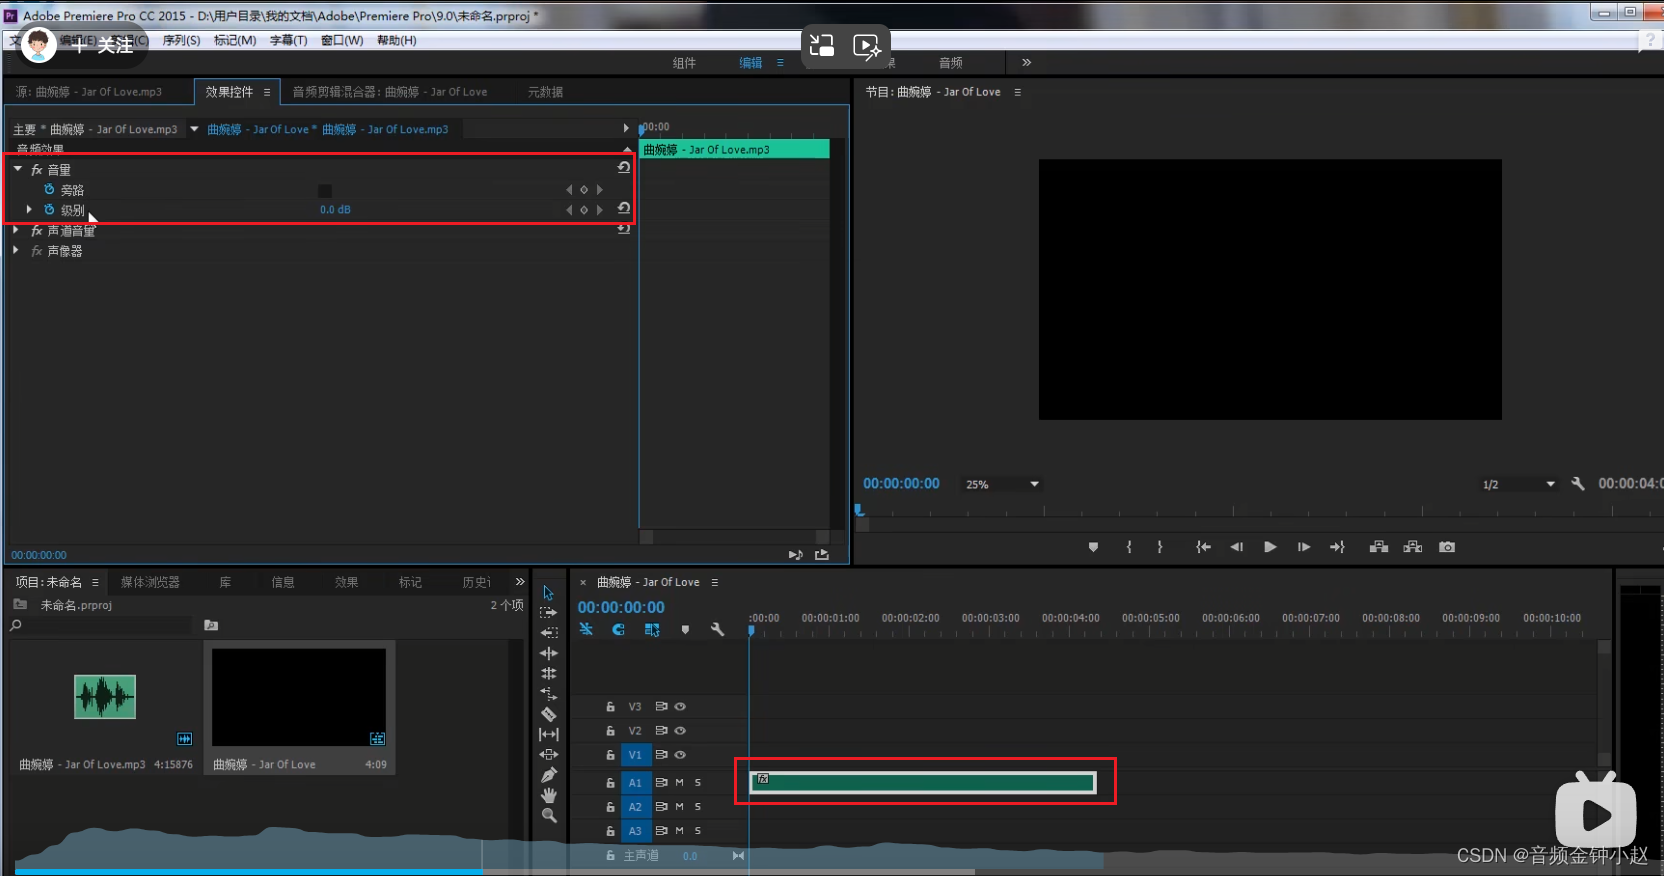The width and height of the screenshot is (1664, 876).
Task: Add marker in timeline panel
Action: pos(685,629)
